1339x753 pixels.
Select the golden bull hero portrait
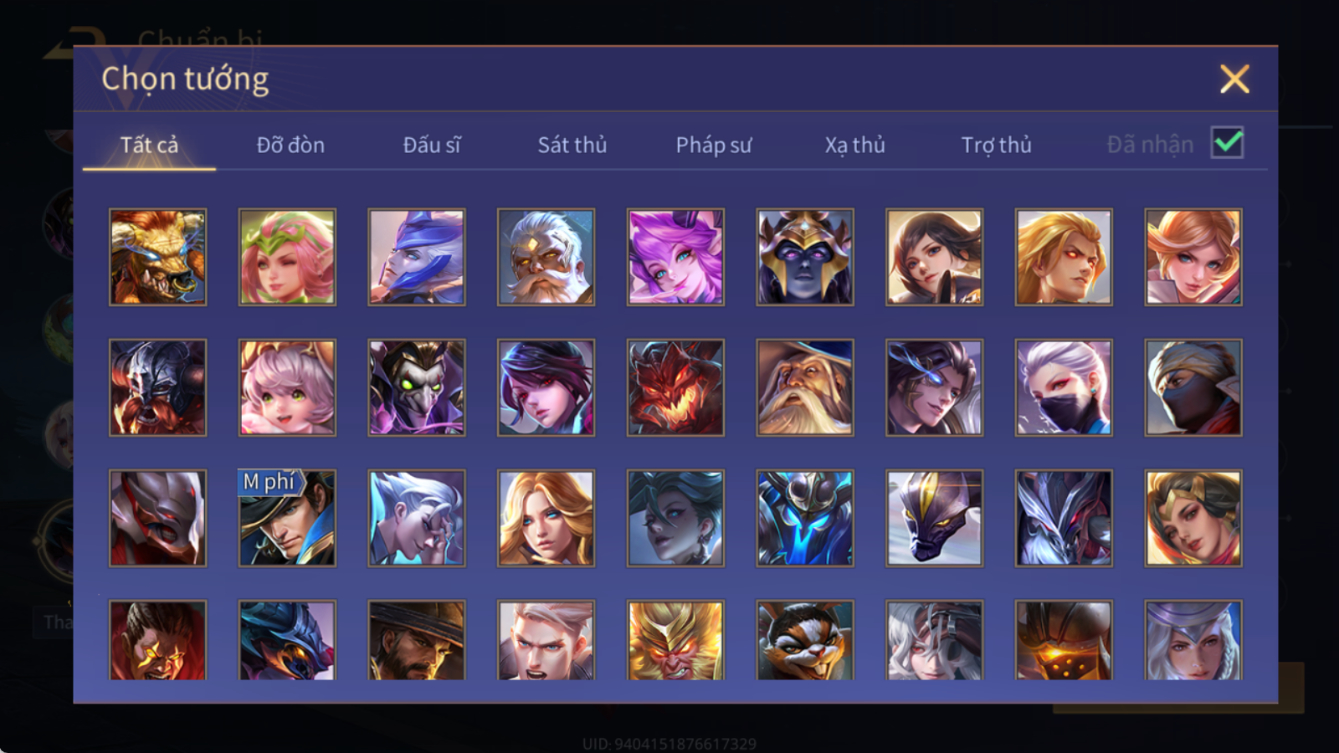pyautogui.click(x=158, y=257)
